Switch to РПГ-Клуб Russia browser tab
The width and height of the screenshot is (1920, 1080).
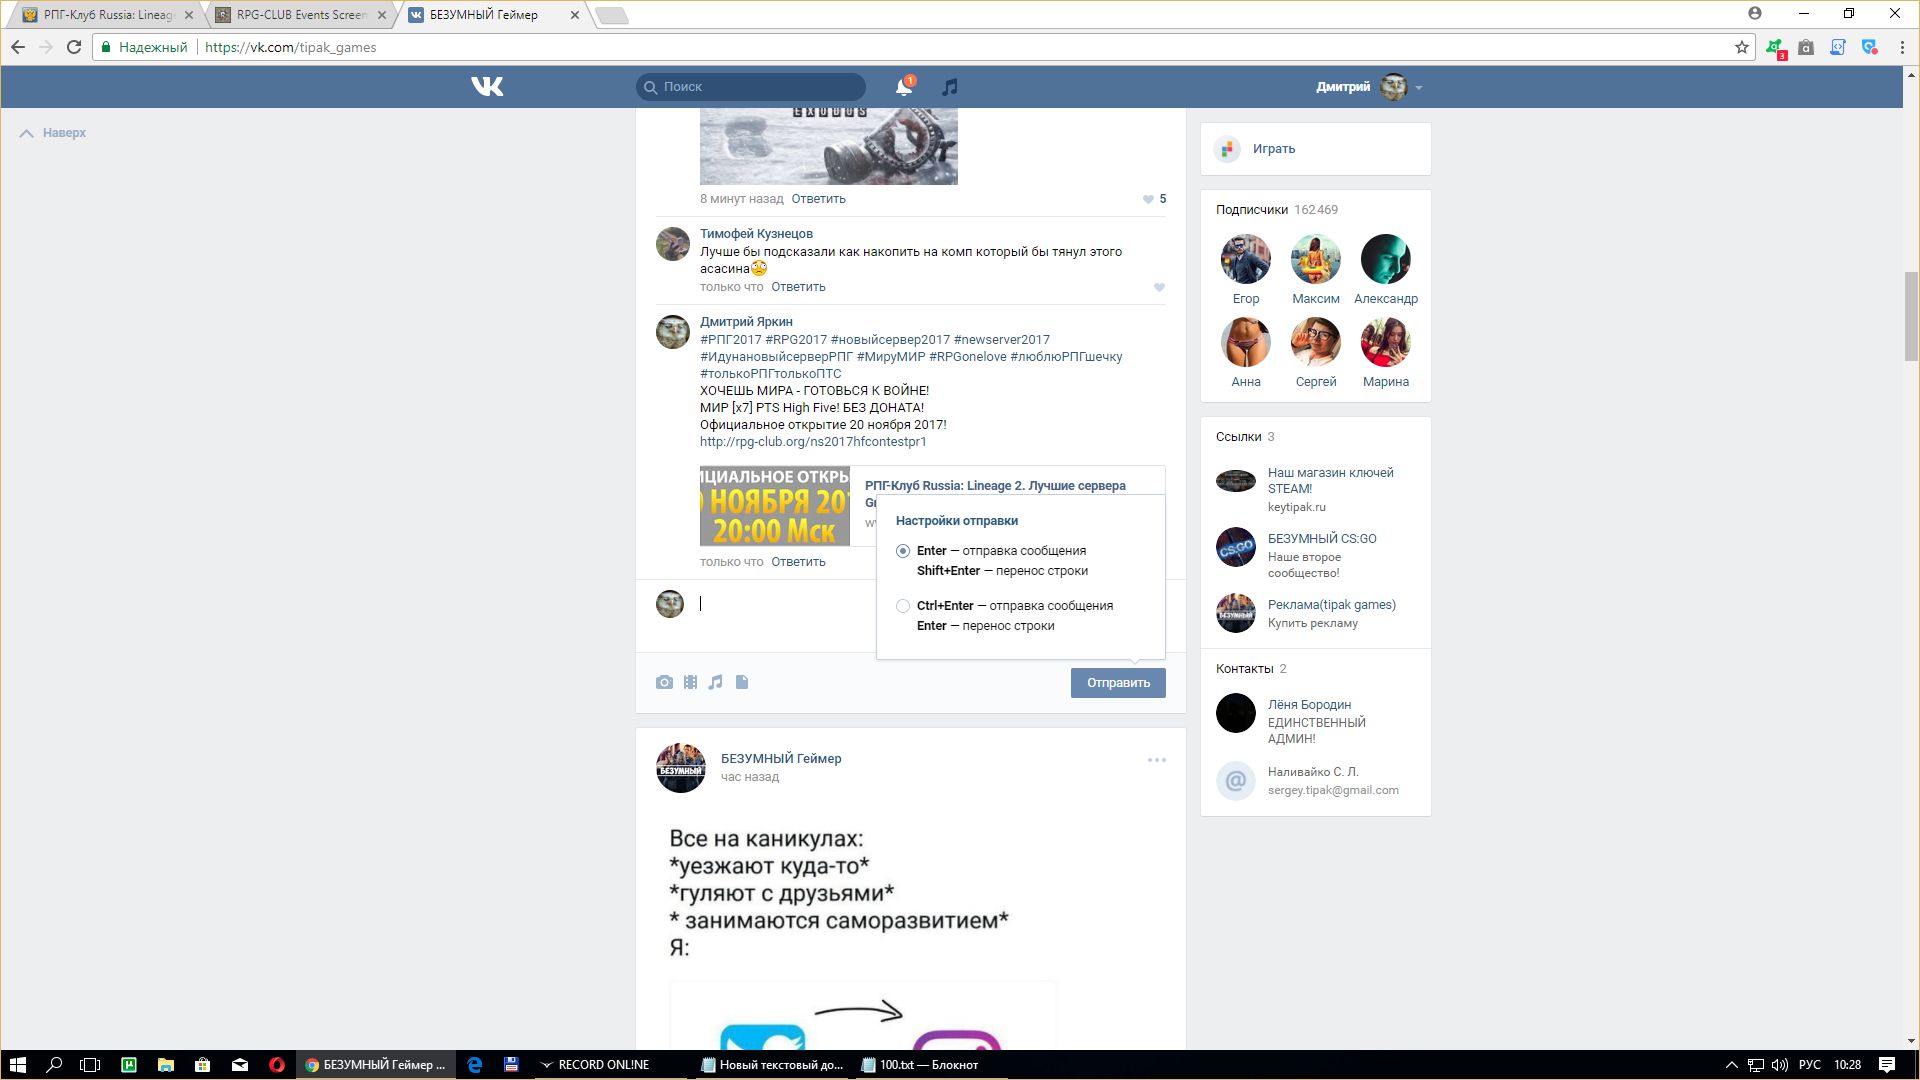pos(107,15)
